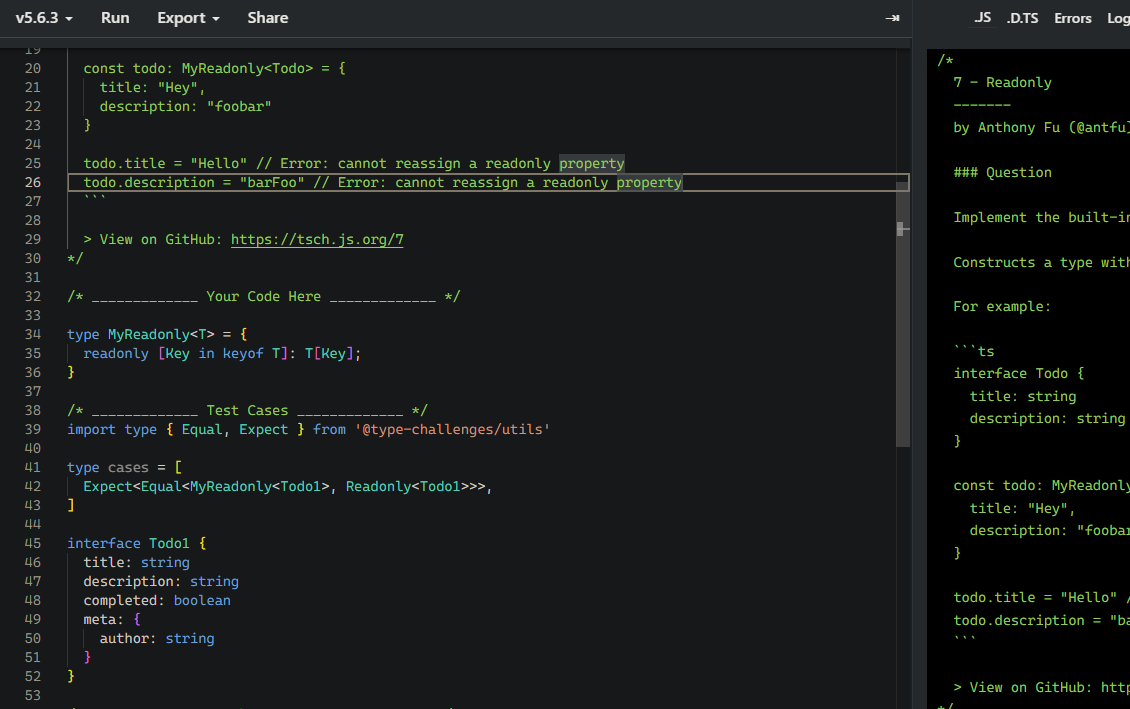Collapse the sidebar with the arrow icon
Screen dimensions: 1130x709
(x=892, y=18)
